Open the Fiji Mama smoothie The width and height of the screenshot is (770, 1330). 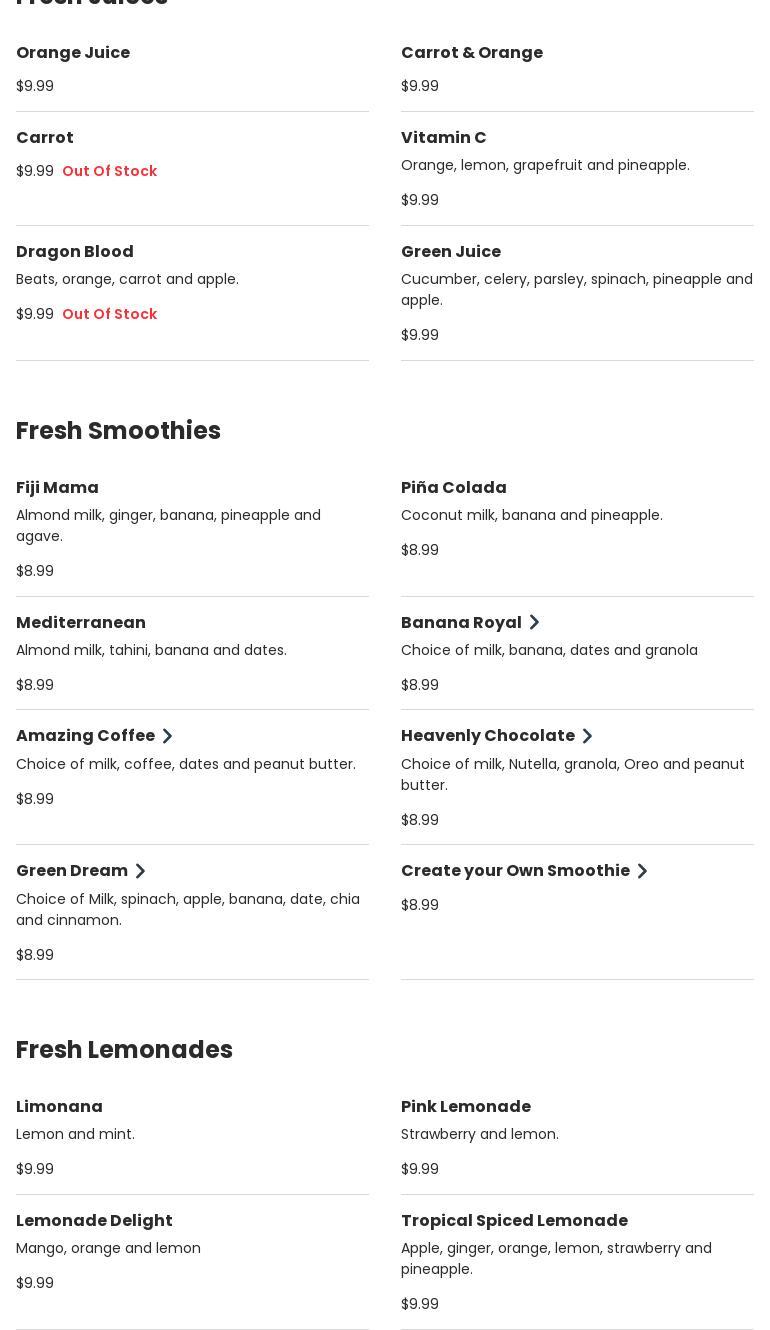coord(57,487)
